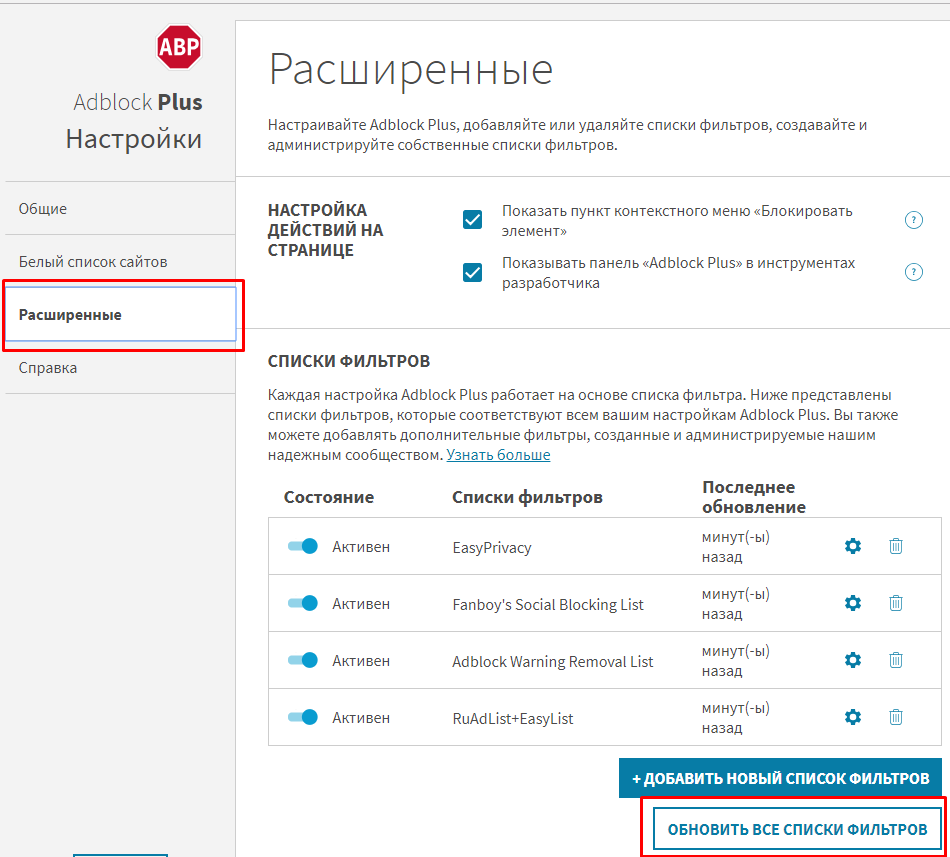Click the EasyPrivacy list name
Image resolution: width=950 pixels, height=857 pixels.
coord(492,548)
